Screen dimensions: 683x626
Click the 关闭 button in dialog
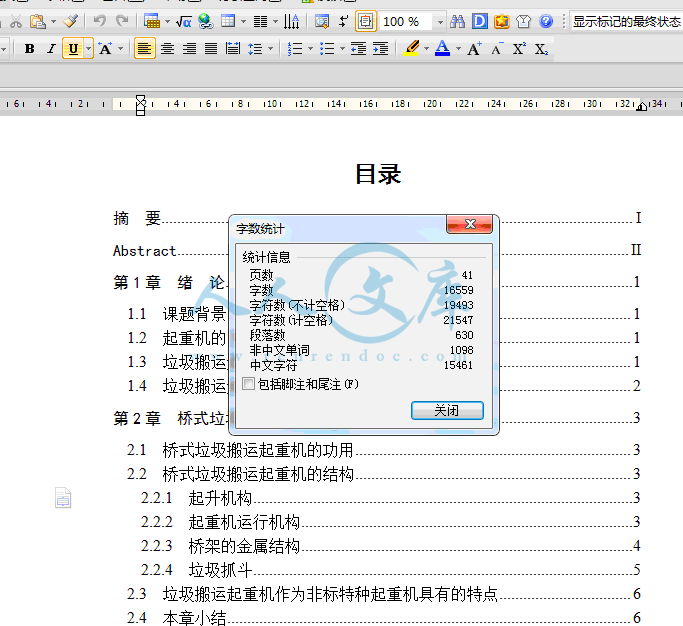(x=447, y=411)
